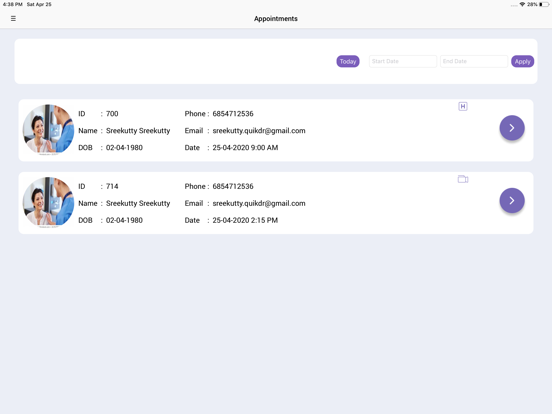The height and width of the screenshot is (414, 552).
Task: Select patient photo for appointment 700
Action: pyautogui.click(x=49, y=130)
